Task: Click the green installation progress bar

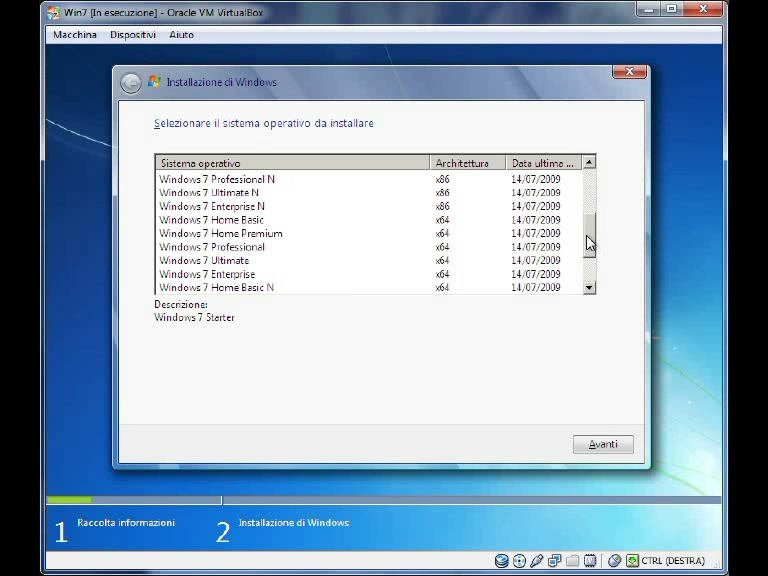Action: click(69, 500)
